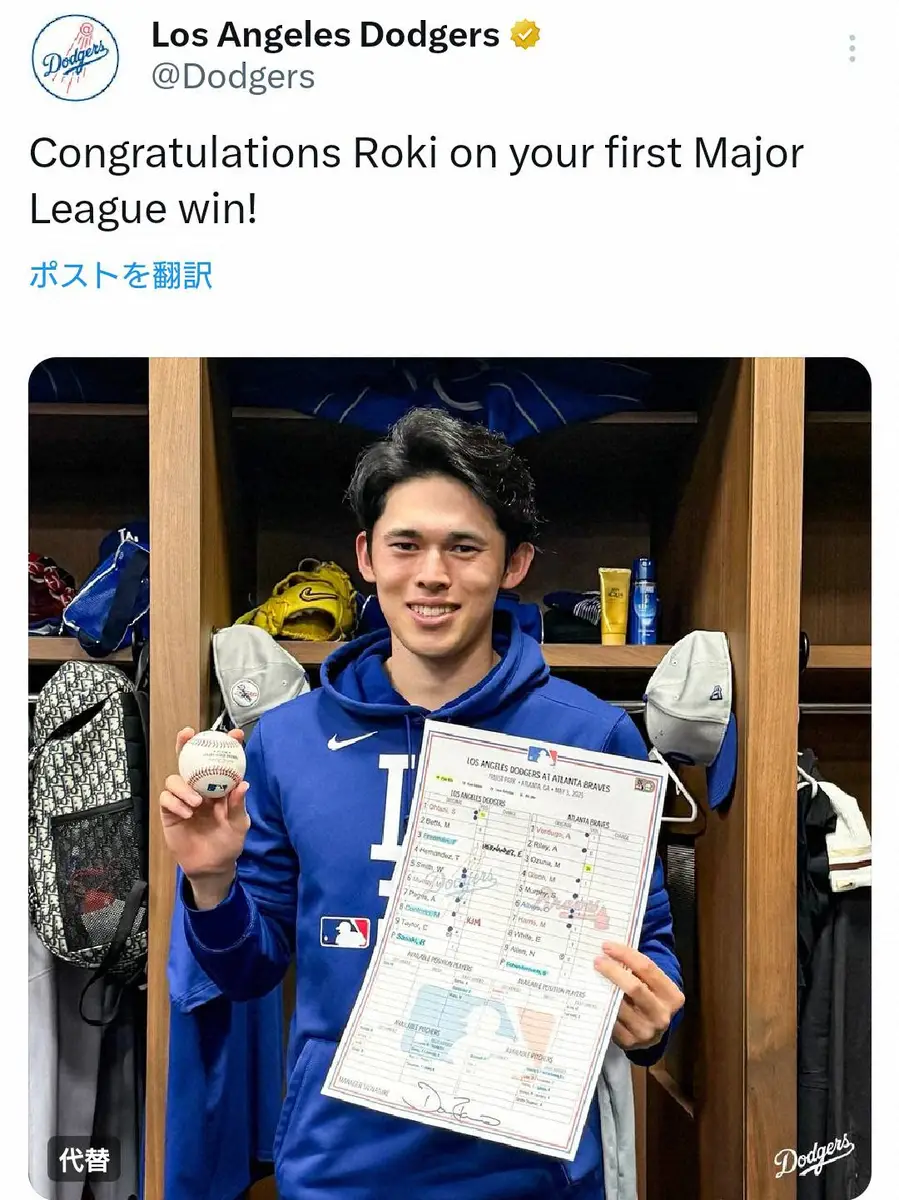
Task: Click the baseball held in his hand
Action: pyautogui.click(x=212, y=763)
